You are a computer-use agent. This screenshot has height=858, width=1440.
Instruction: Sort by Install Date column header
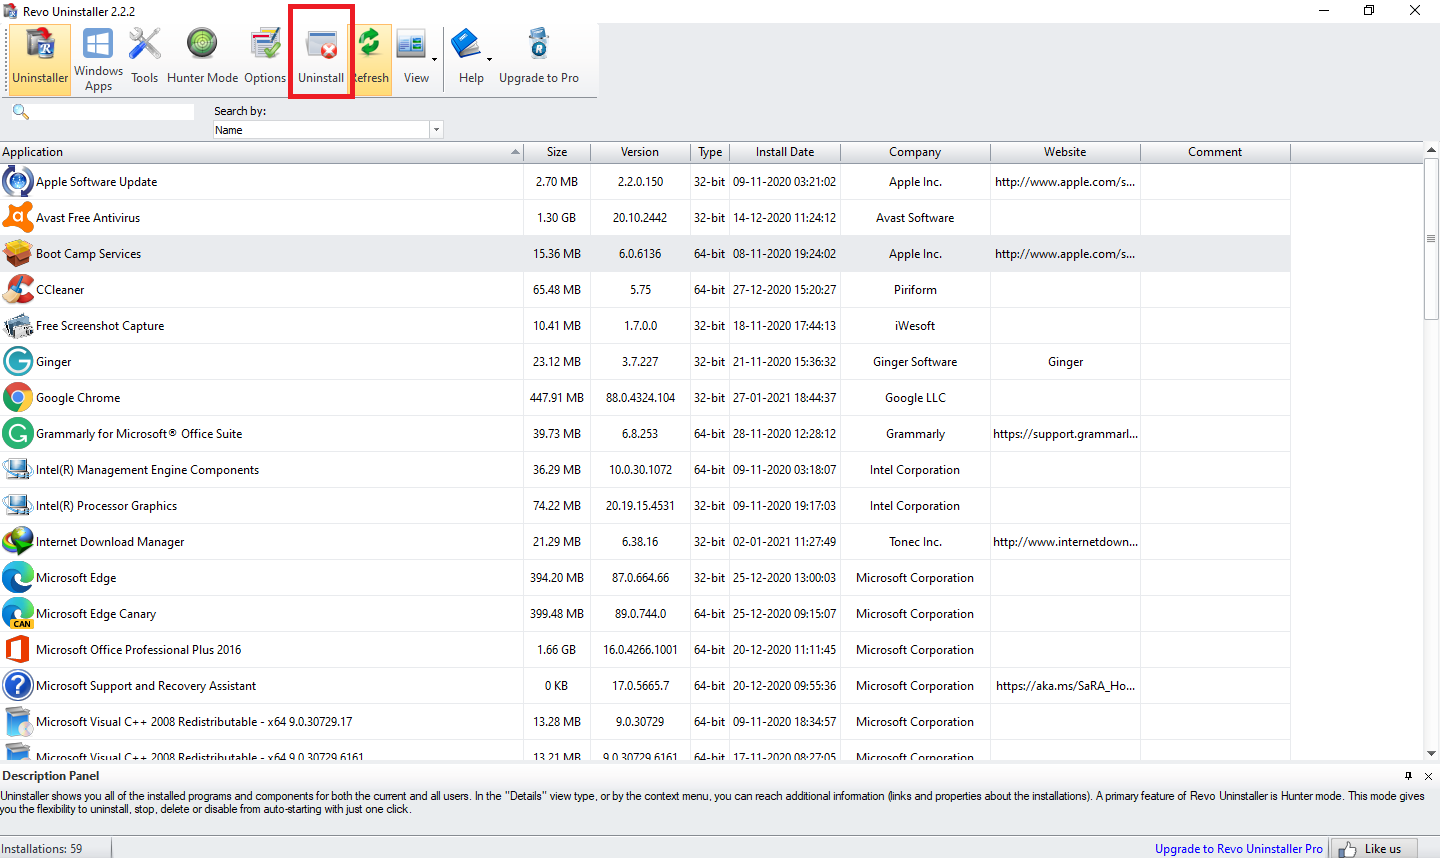point(785,152)
